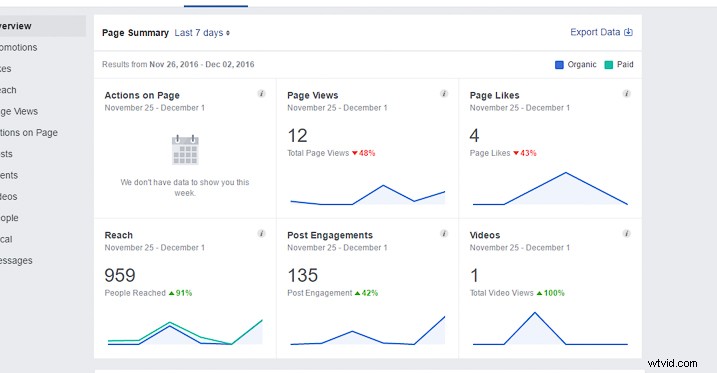Open Page Views in the sidebar
This screenshot has height=373, width=717.
point(19,112)
